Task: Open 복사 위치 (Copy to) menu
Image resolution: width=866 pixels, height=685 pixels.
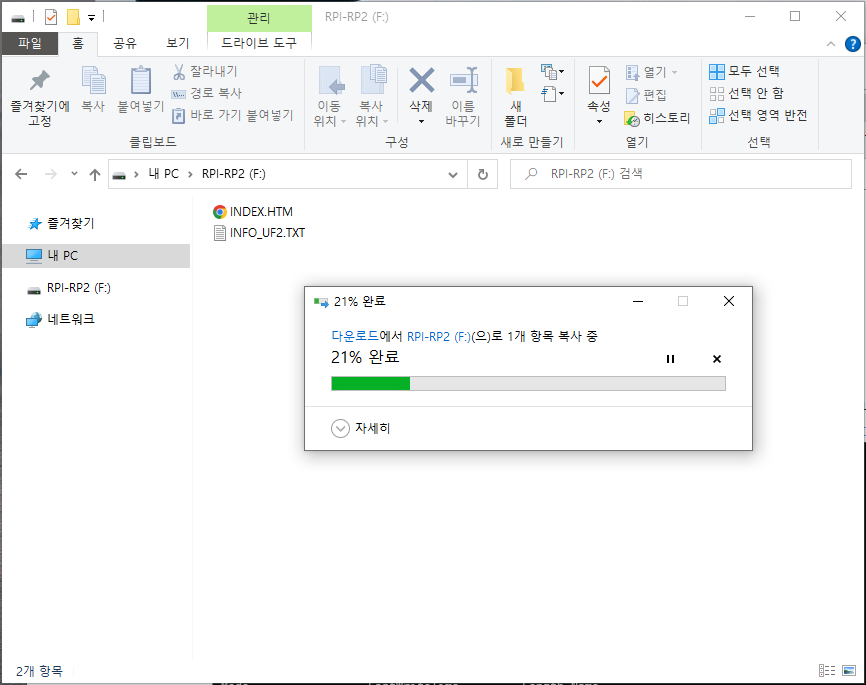Action: point(372,97)
